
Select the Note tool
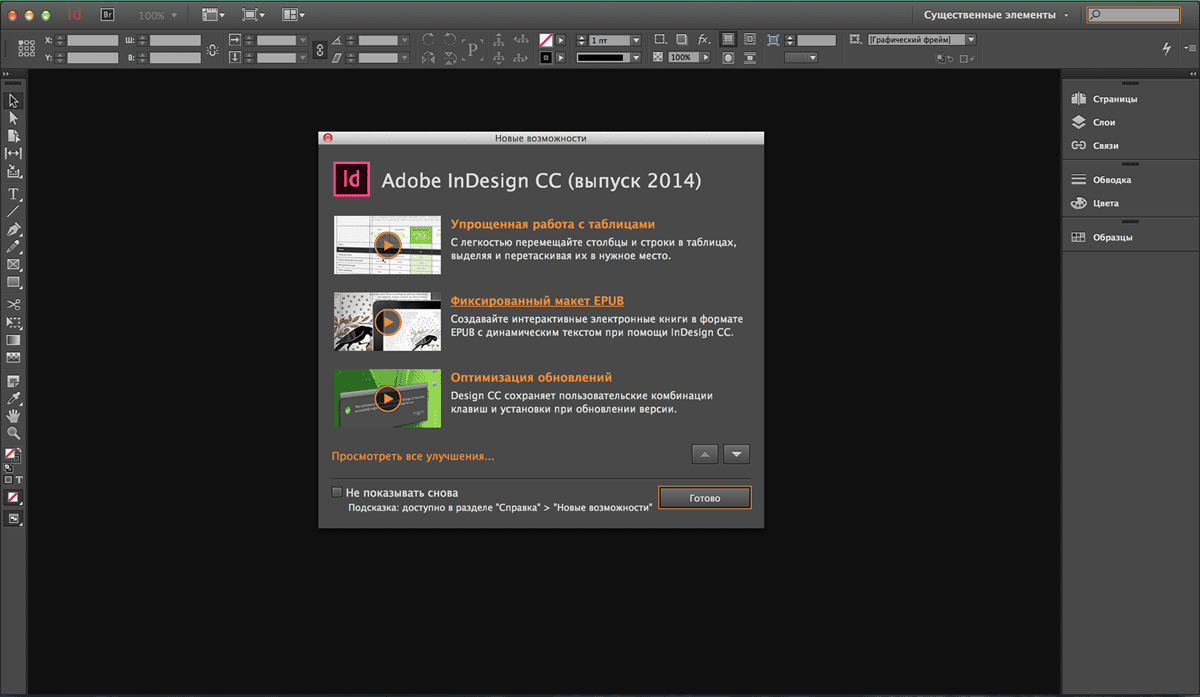(14, 381)
